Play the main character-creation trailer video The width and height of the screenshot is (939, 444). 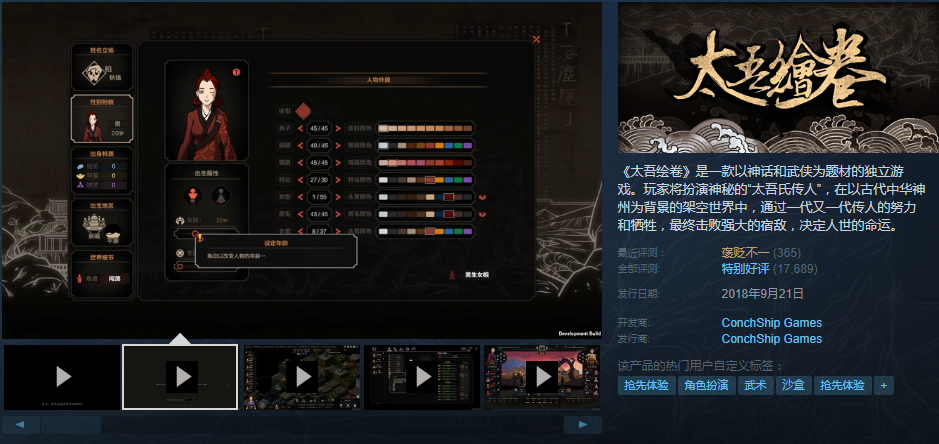point(302,170)
